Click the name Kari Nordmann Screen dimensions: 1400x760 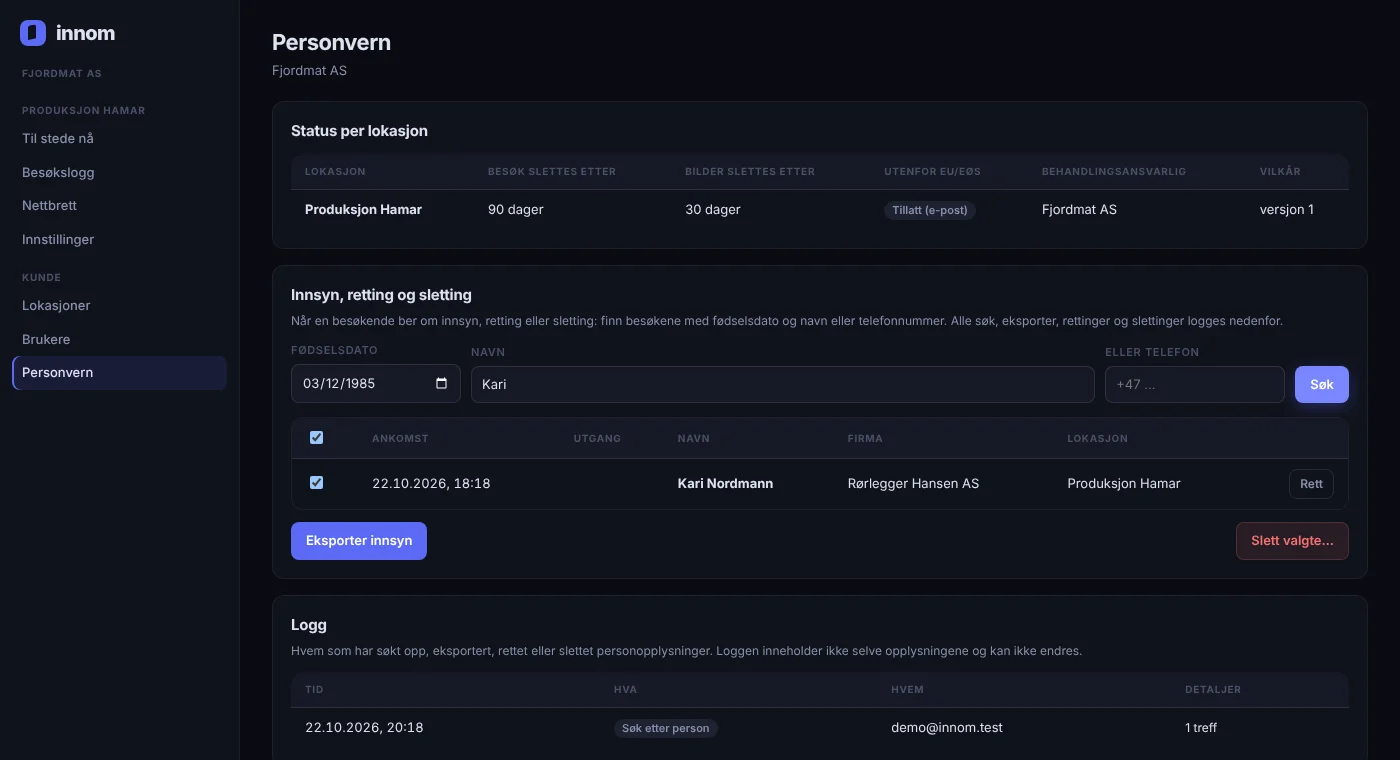(x=725, y=483)
